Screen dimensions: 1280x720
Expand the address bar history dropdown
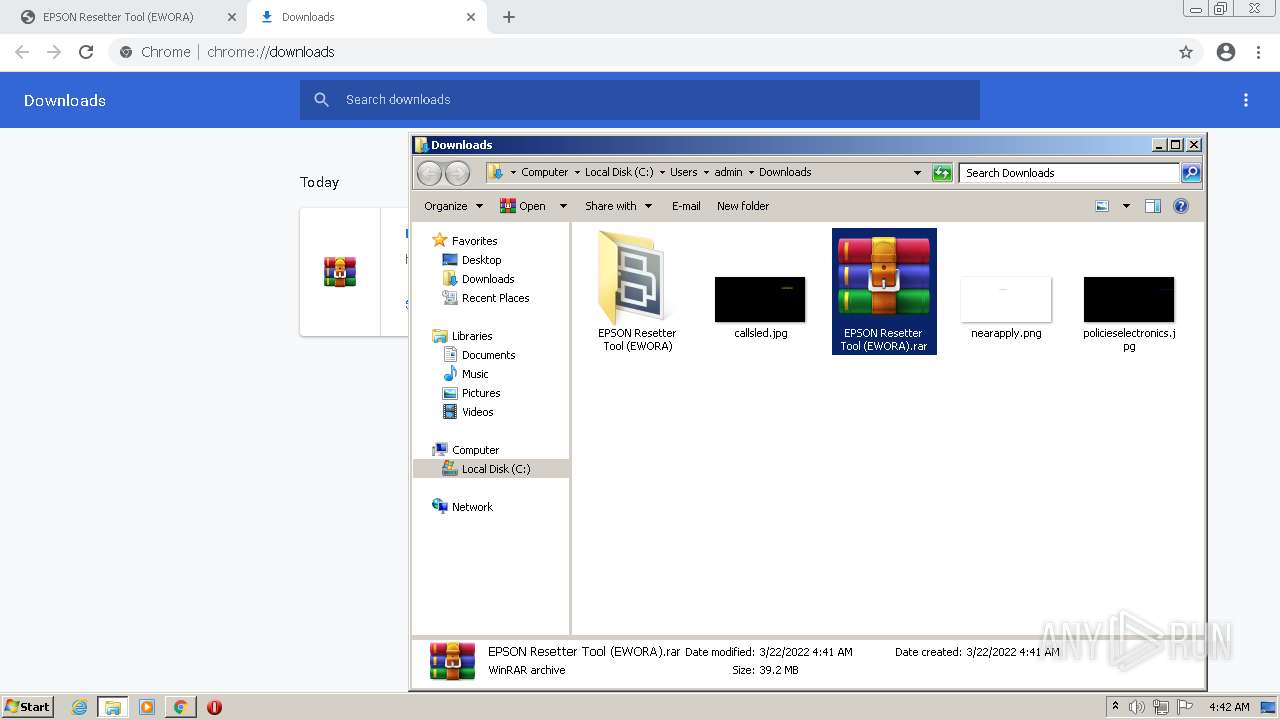coord(917,172)
